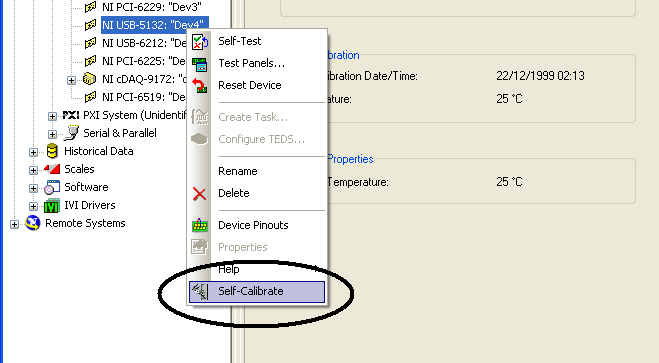
Task: Select the PXI System tree item
Action: click(x=134, y=116)
